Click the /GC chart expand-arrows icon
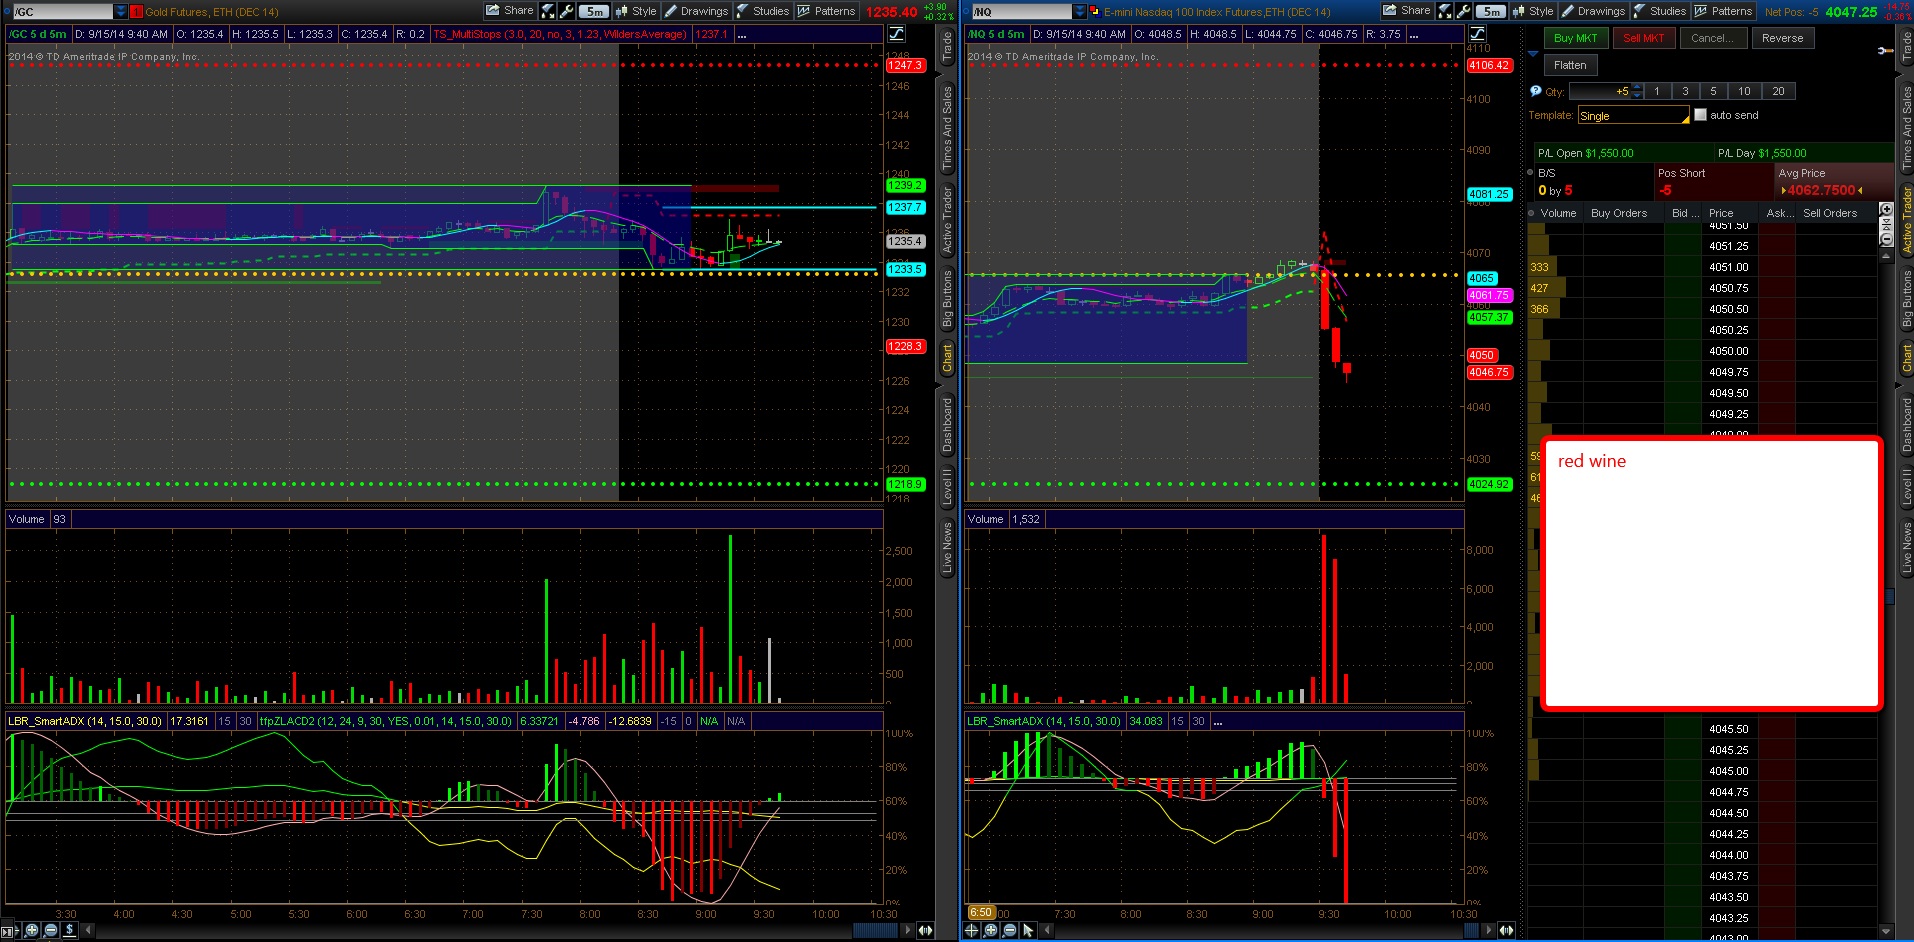Image resolution: width=1914 pixels, height=942 pixels. pos(548,11)
